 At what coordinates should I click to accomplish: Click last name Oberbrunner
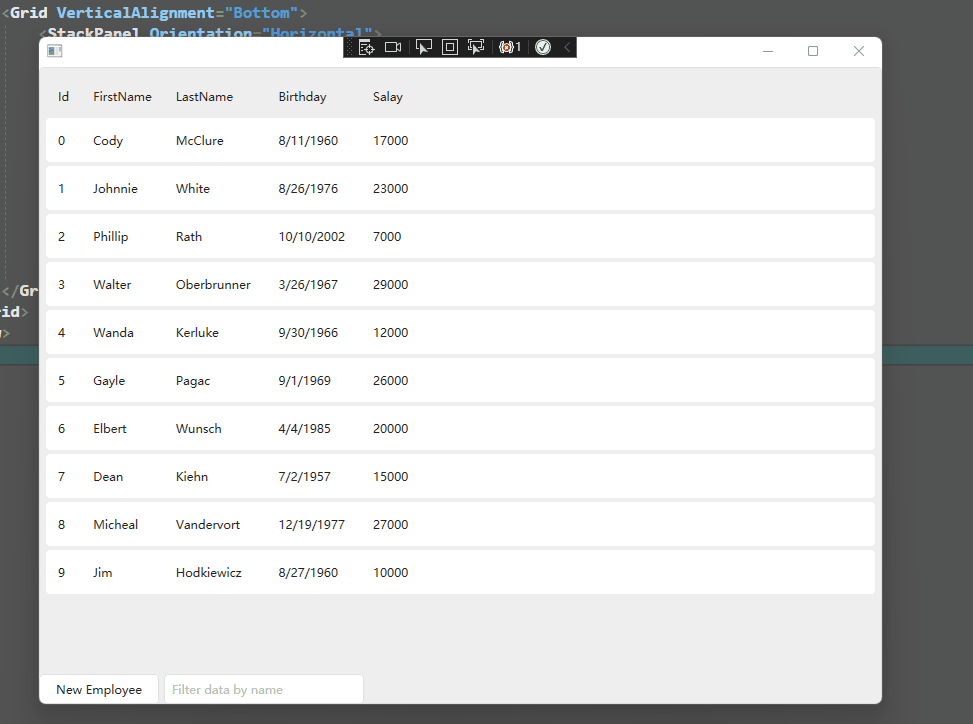point(213,285)
